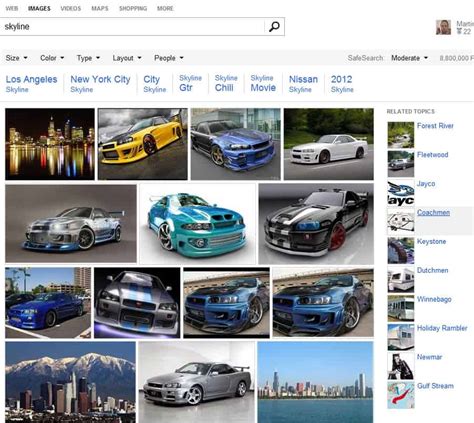Click the Fleetwood text link

[432, 155]
